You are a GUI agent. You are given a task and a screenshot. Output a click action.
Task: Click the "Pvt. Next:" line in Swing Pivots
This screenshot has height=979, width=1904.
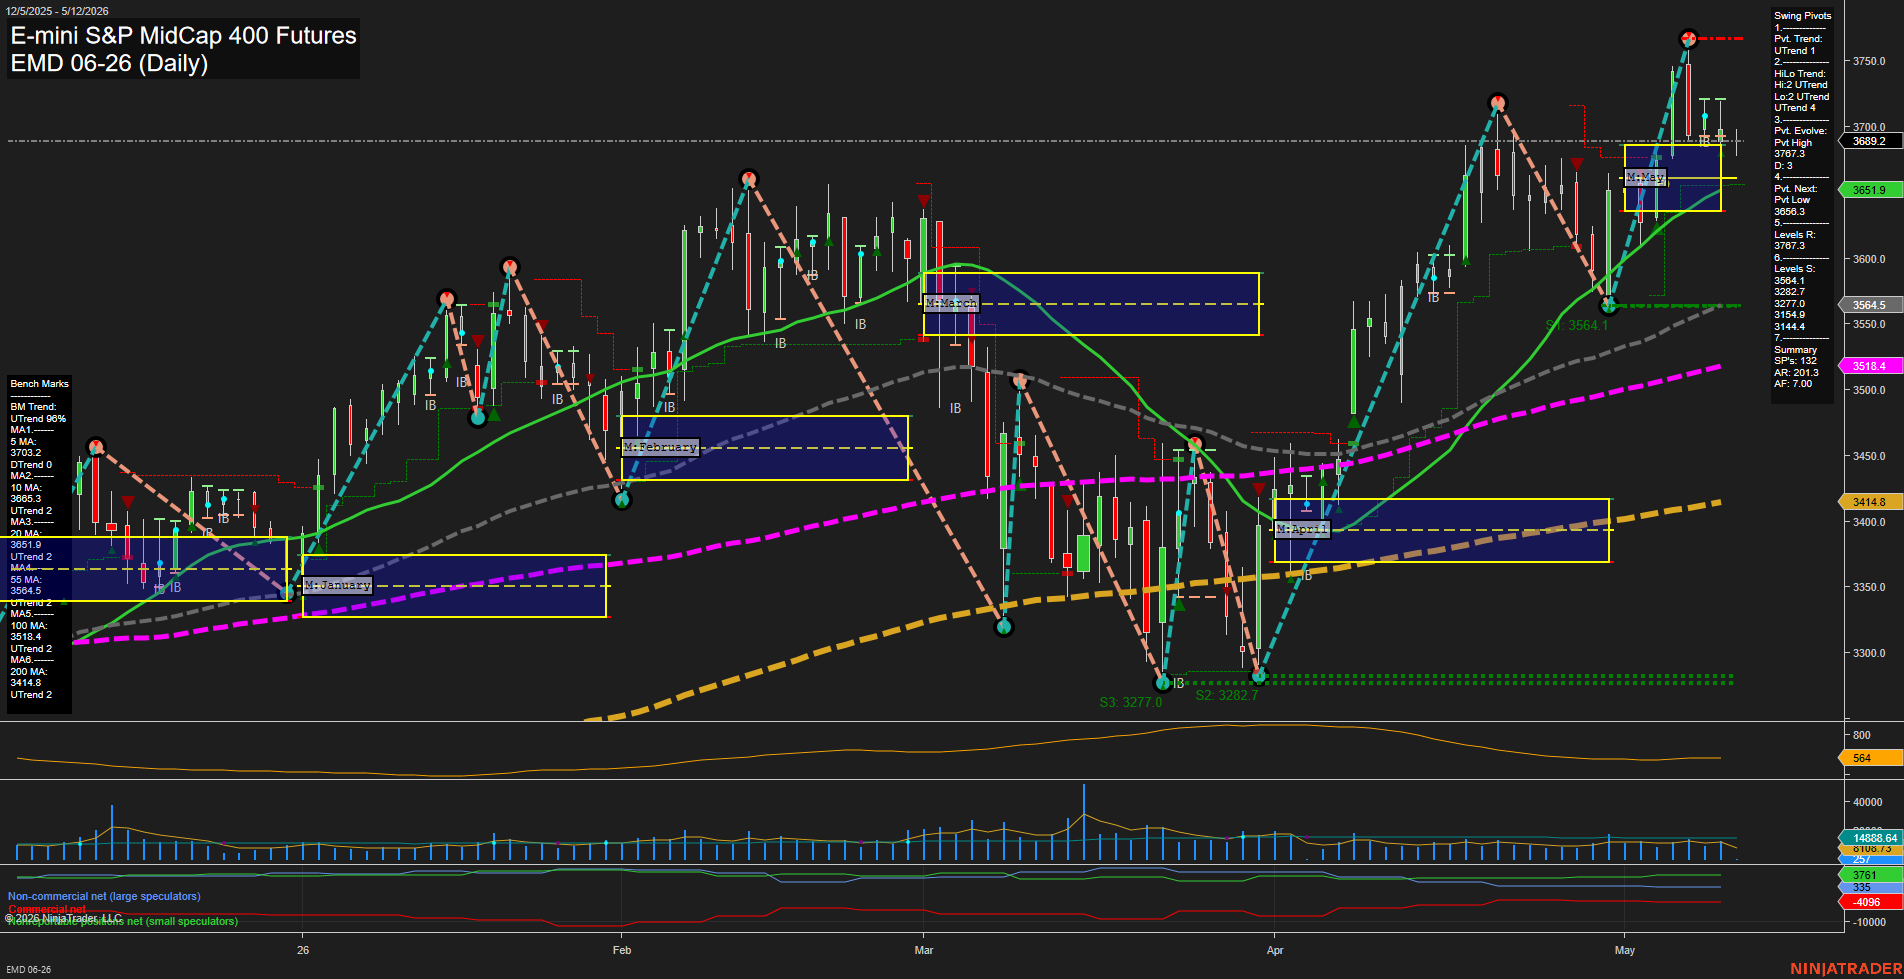point(1796,189)
